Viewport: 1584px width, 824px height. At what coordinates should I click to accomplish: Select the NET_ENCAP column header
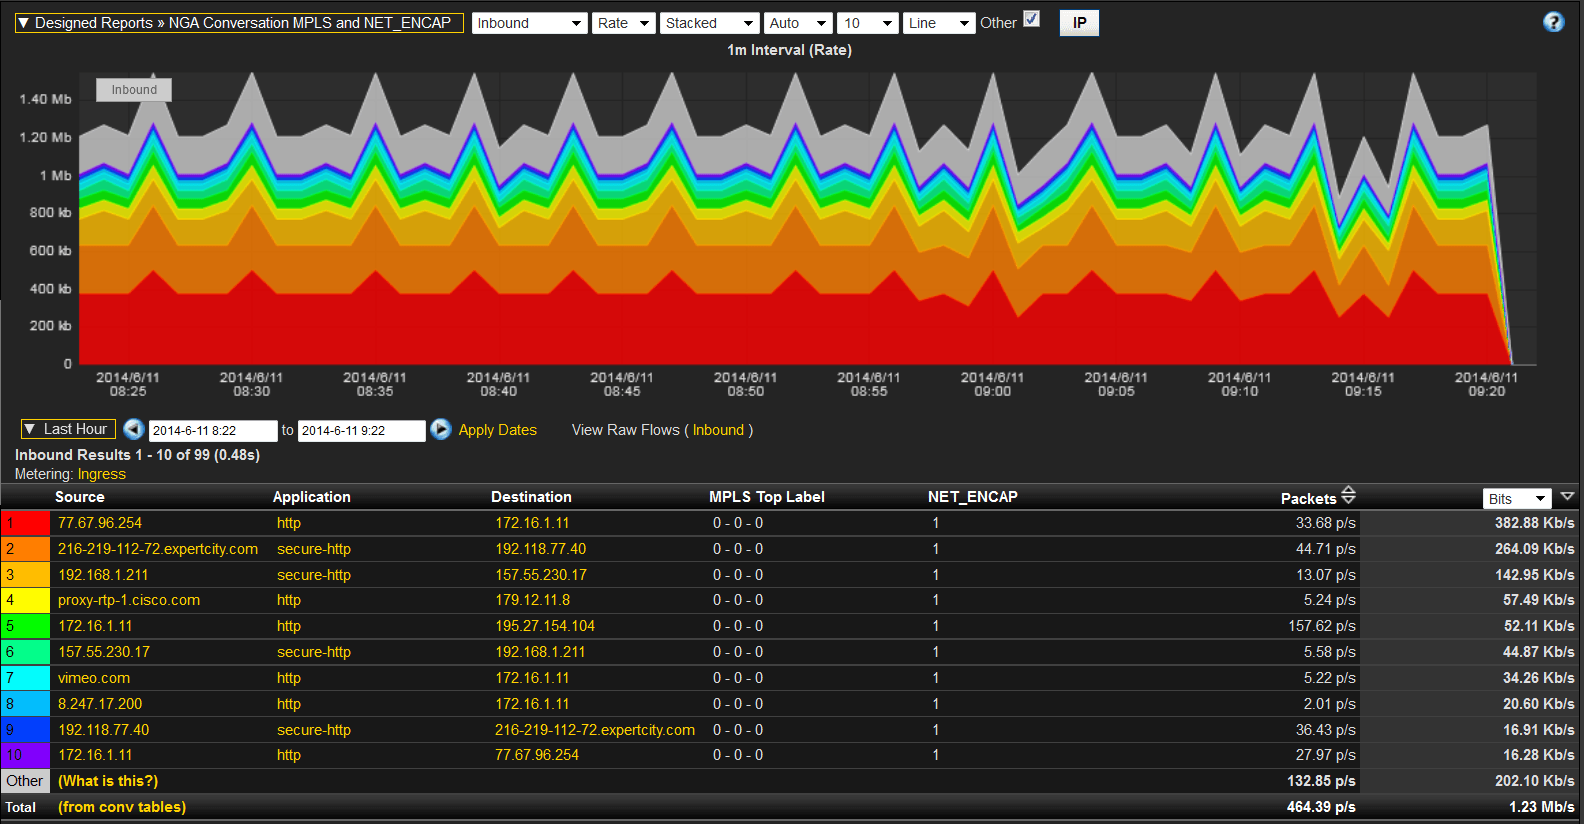point(973,497)
